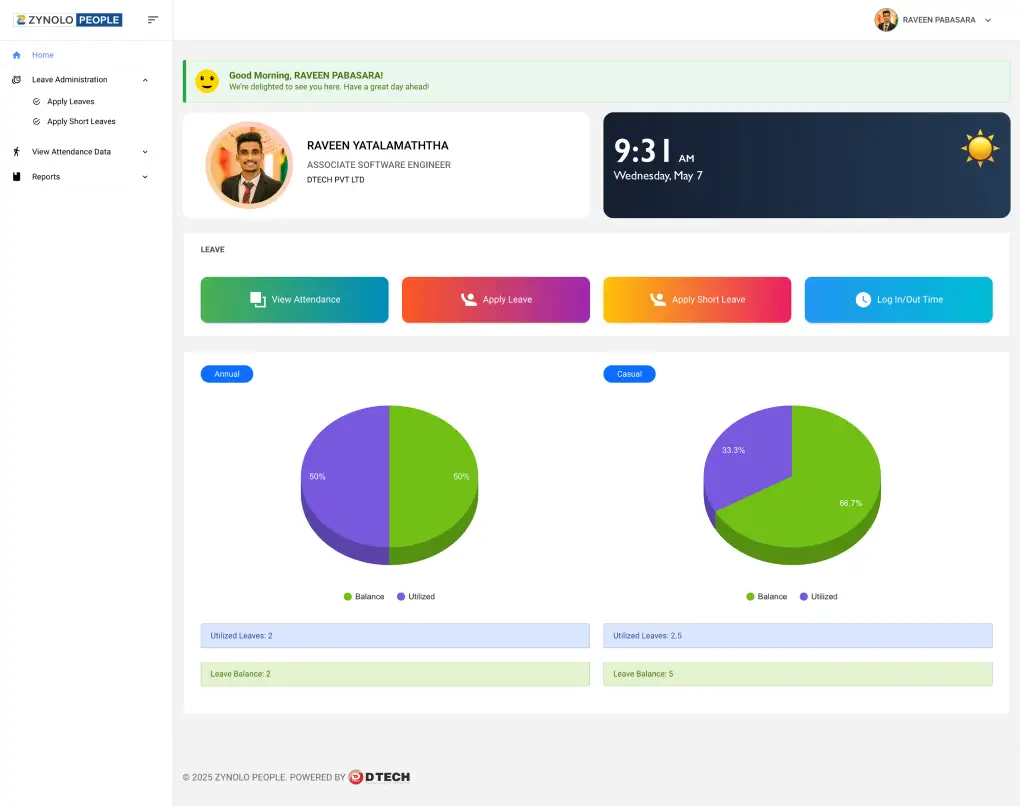This screenshot has width=1020, height=806.
Task: Click the name RAVEEN YATALAMATHTHA
Action: (377, 146)
